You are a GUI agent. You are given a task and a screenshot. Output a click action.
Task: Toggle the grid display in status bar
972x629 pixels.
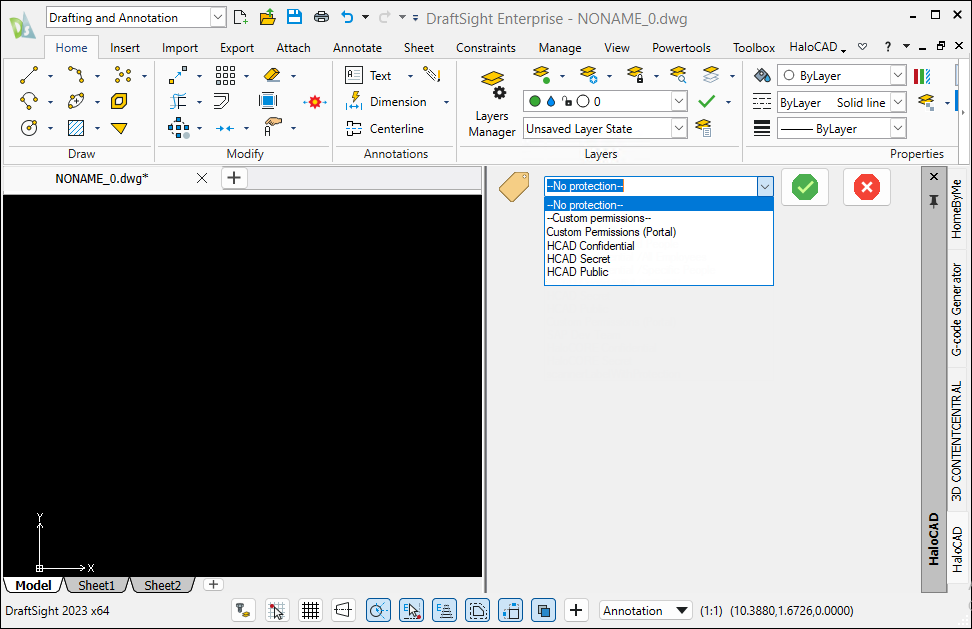310,610
